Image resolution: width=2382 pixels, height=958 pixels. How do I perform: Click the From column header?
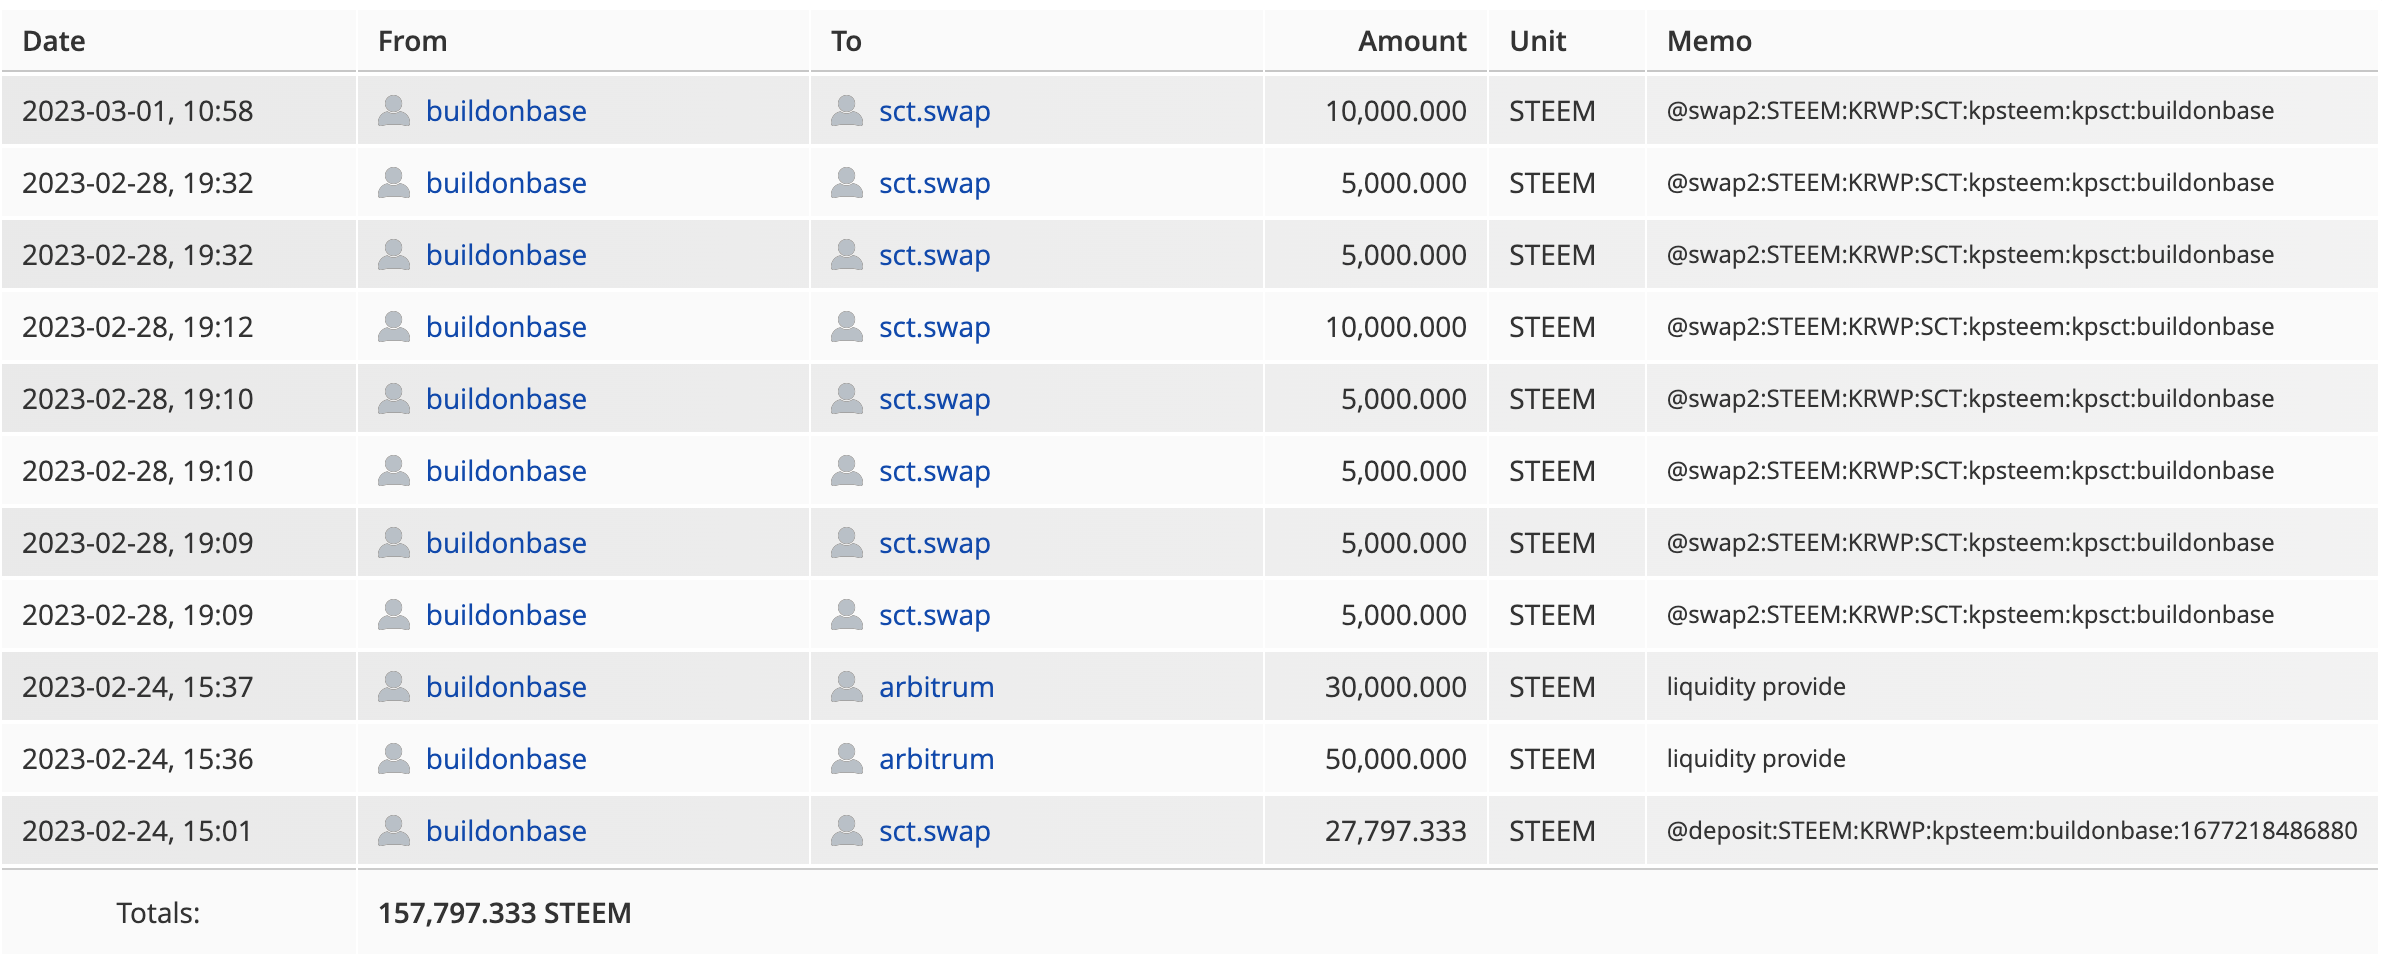pyautogui.click(x=412, y=41)
